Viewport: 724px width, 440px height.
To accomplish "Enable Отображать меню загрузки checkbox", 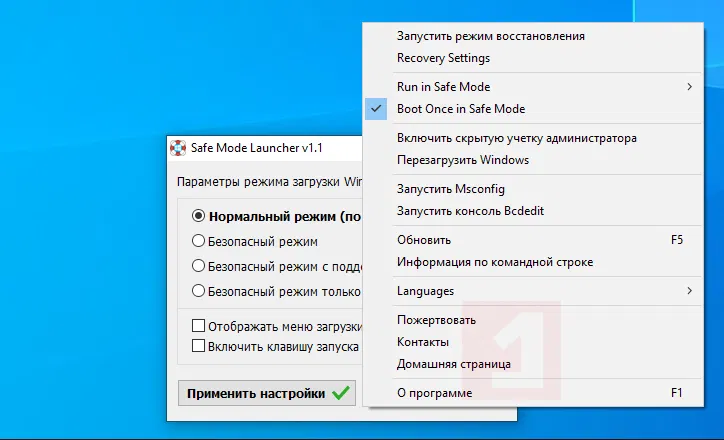I will click(198, 326).
